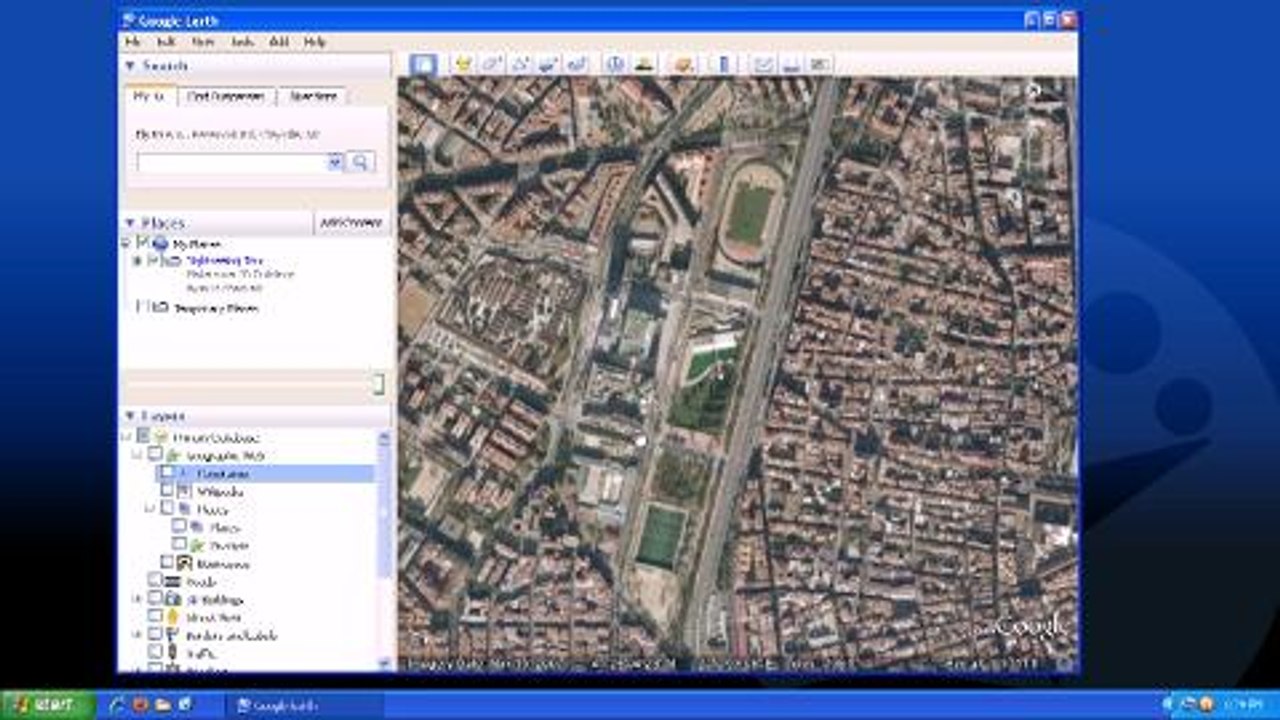Click the 3D Buildings layer icon

click(174, 600)
